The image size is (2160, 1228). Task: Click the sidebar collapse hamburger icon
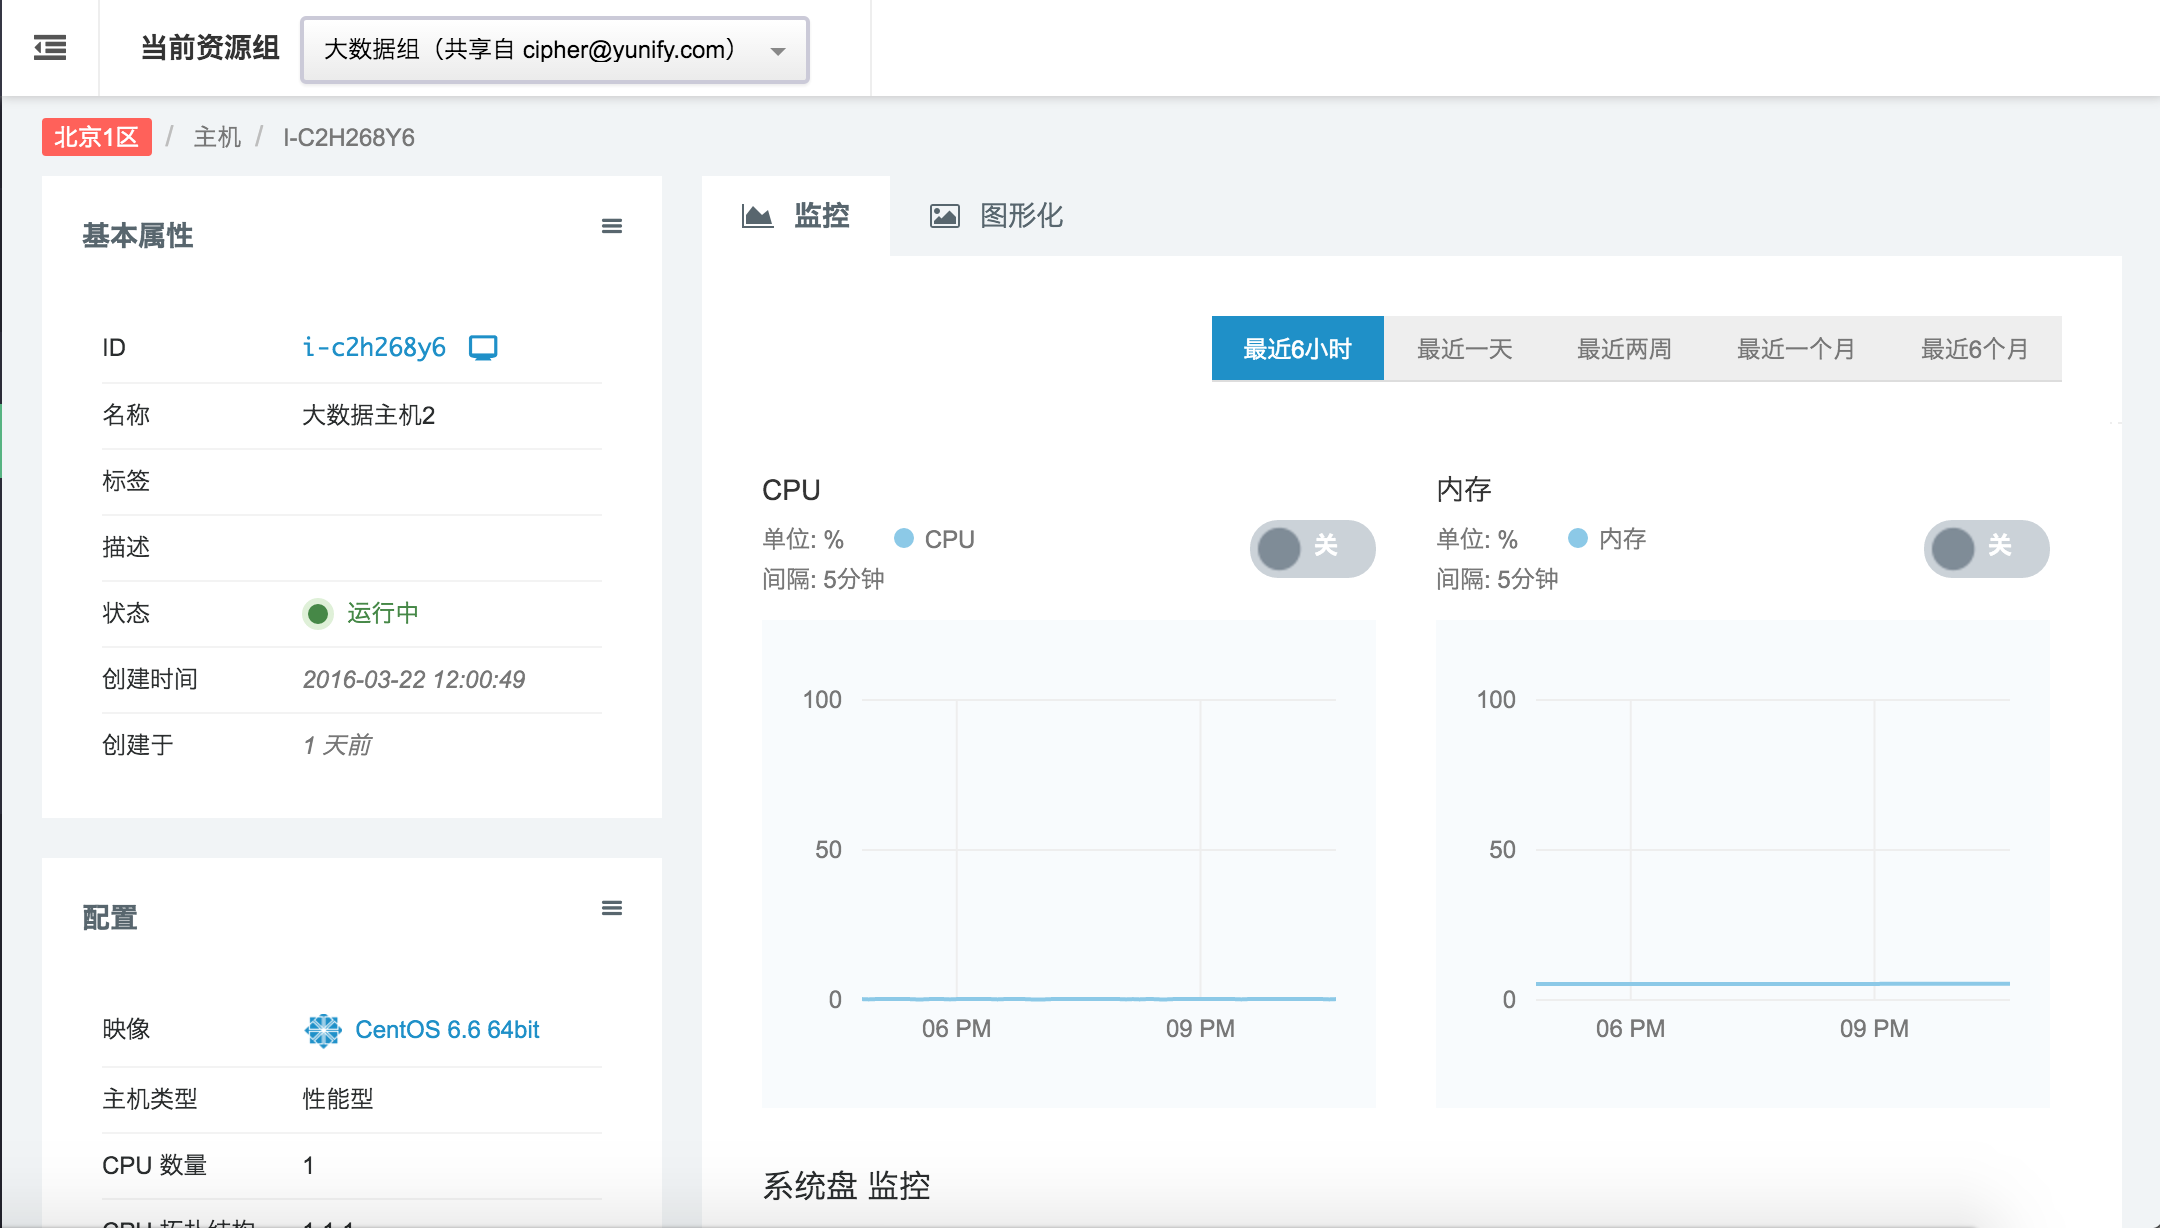coord(50,47)
